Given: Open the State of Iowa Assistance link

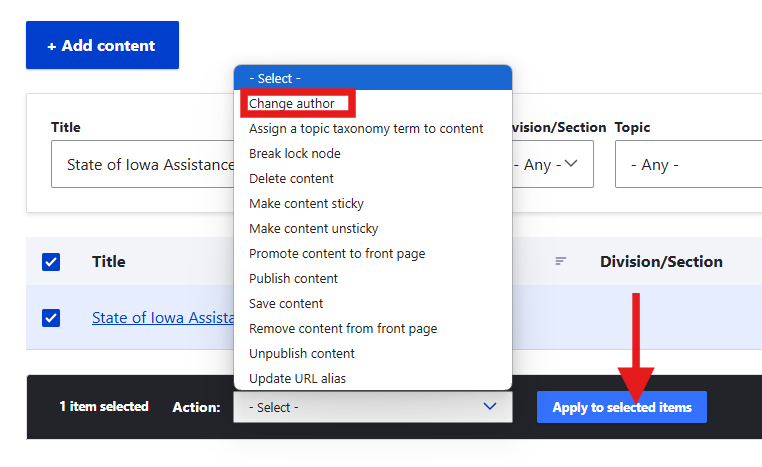Looking at the screenshot, I should coord(162,318).
